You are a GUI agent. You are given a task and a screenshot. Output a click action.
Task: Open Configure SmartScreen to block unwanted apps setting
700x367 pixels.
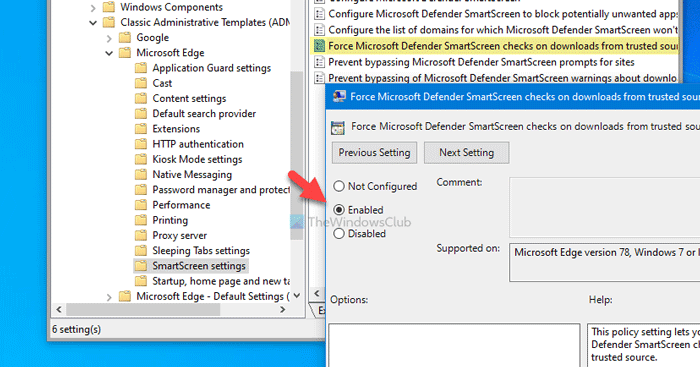[503, 14]
